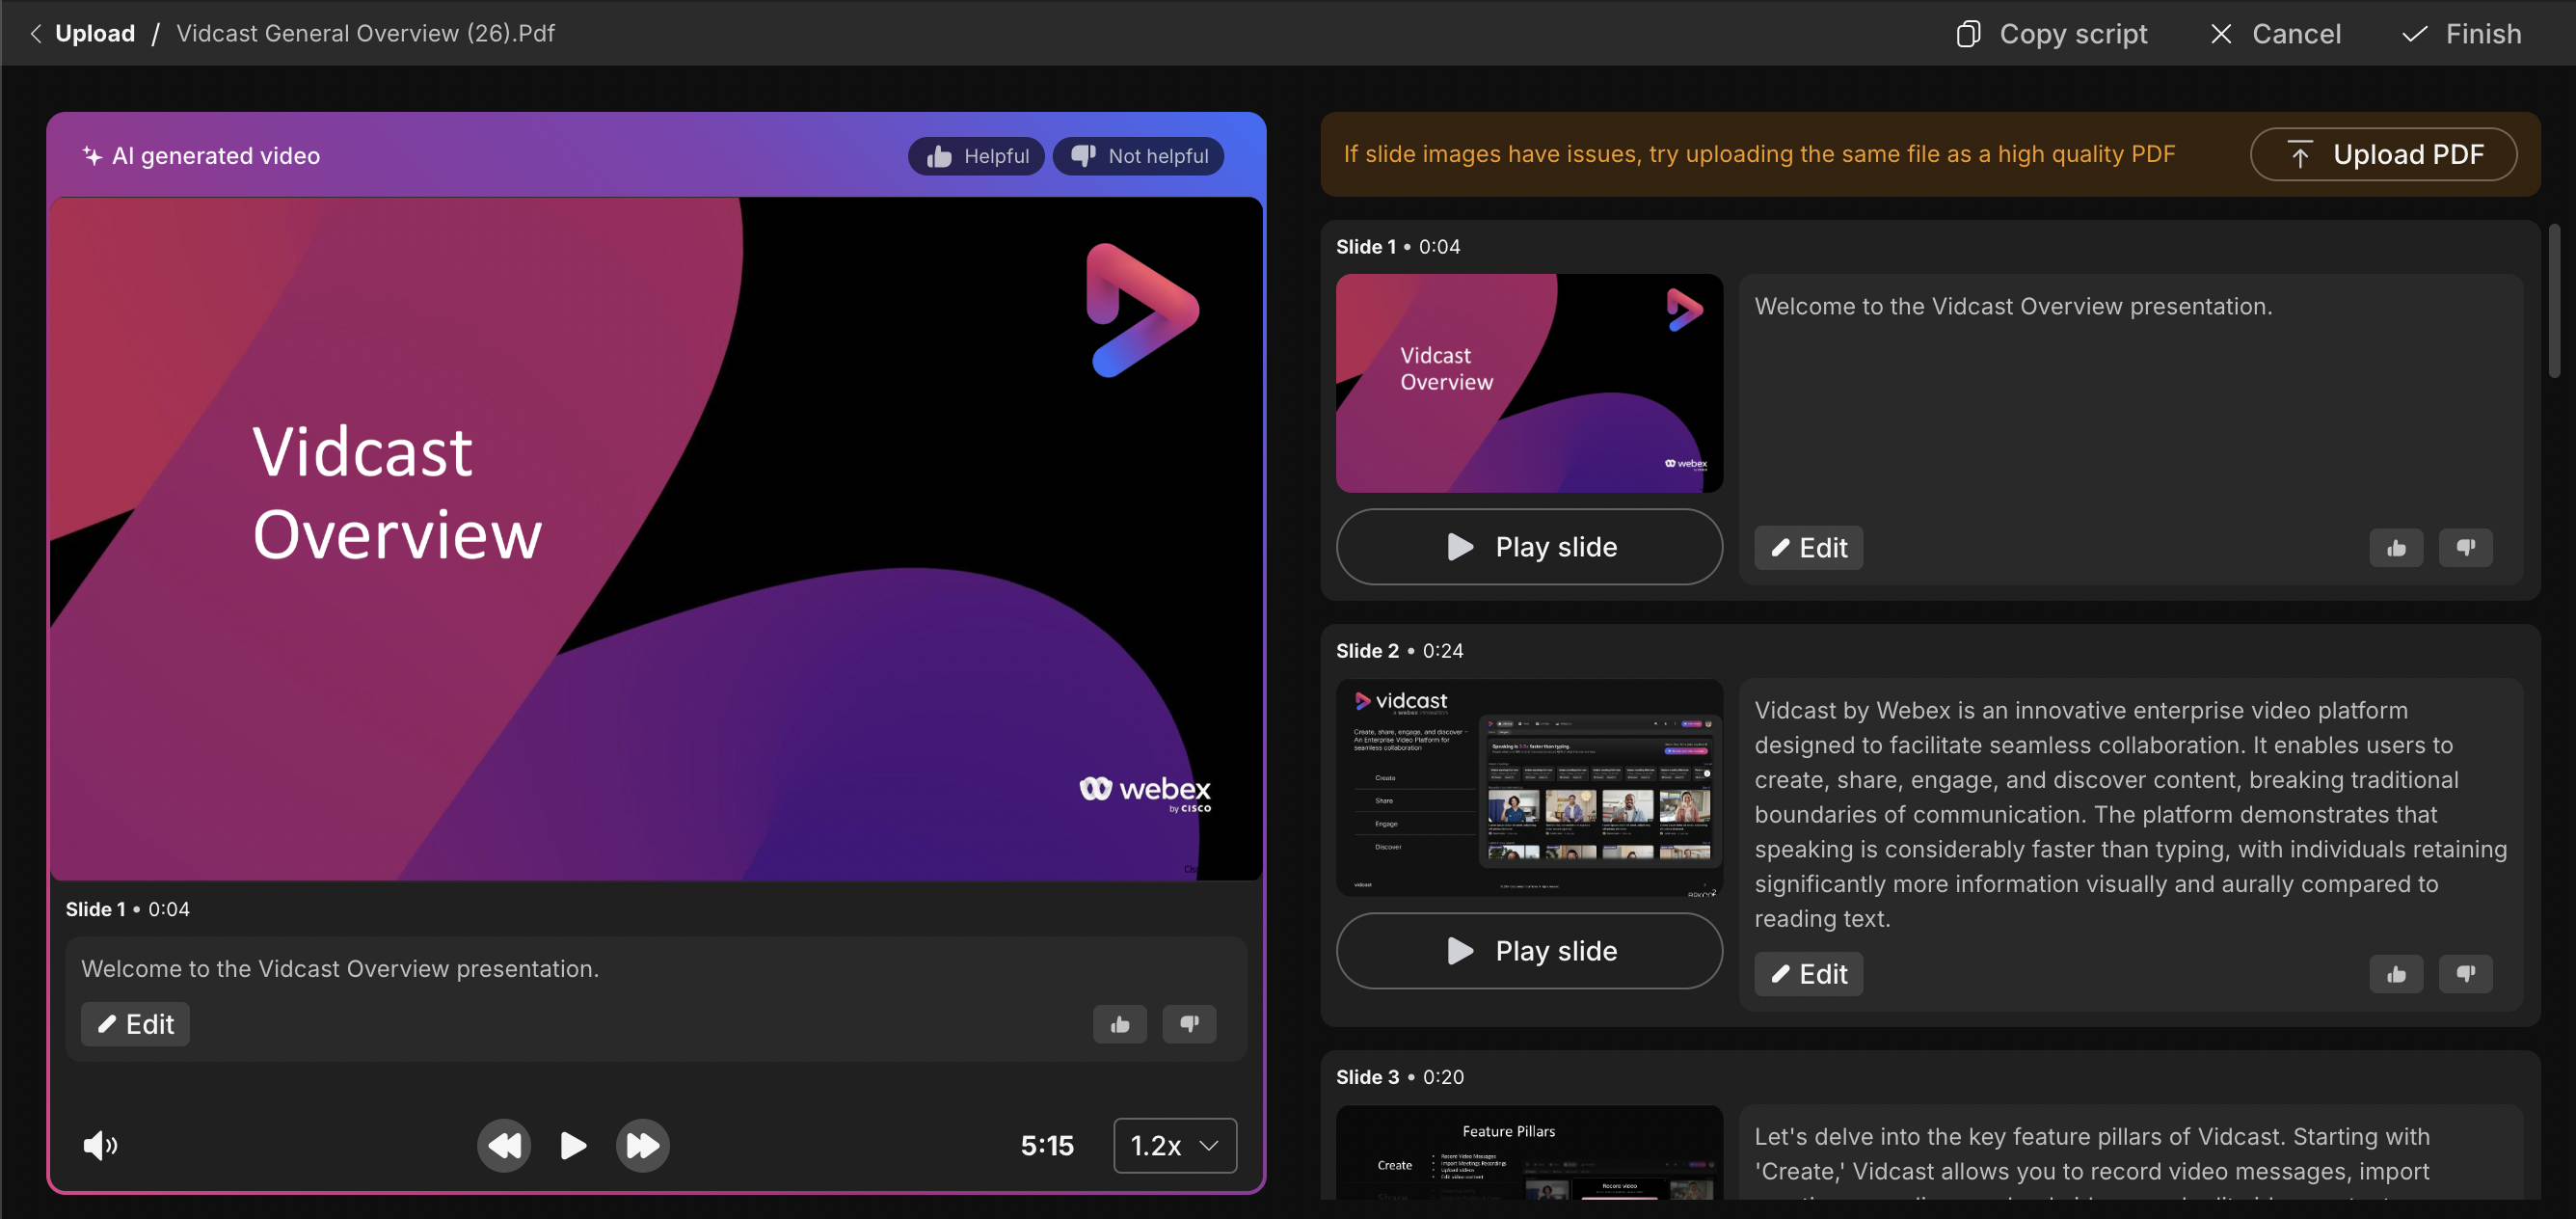Open the Upload breadcrumb link
The height and width of the screenshot is (1219, 2576).
tap(95, 34)
